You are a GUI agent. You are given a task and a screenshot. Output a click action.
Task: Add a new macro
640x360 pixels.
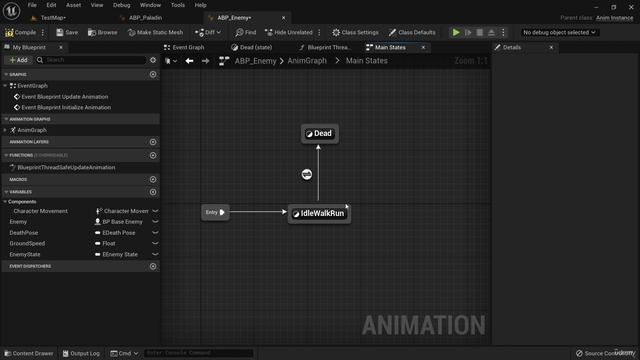(153, 179)
